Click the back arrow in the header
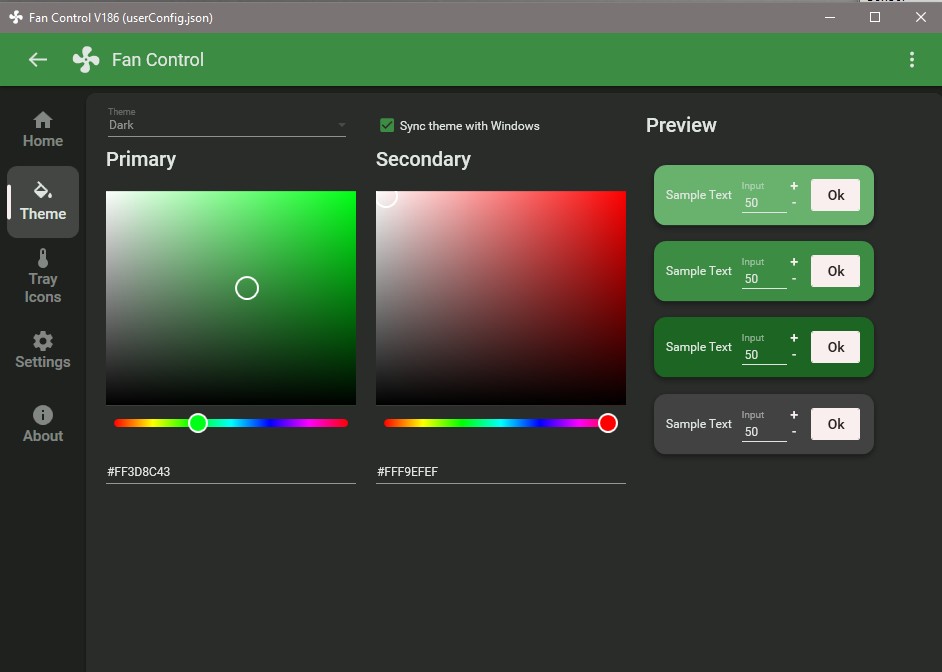 (x=38, y=59)
